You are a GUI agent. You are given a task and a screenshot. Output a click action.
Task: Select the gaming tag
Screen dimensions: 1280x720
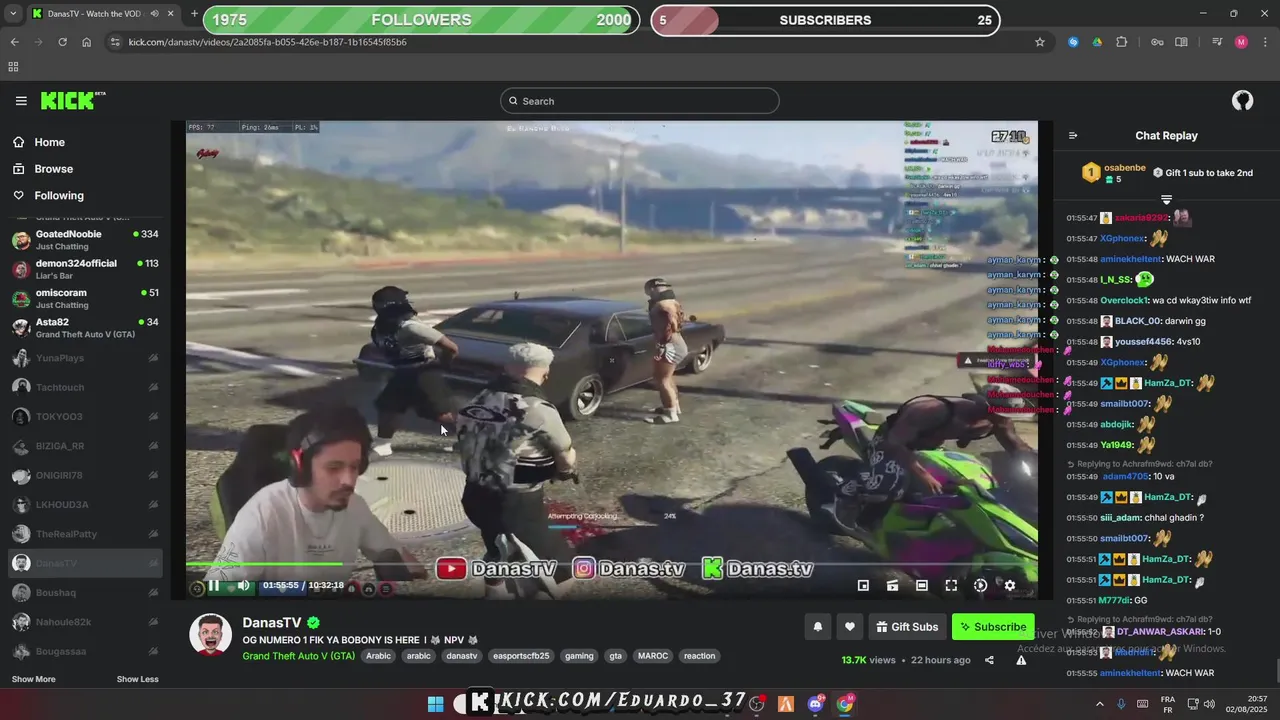[x=579, y=656]
